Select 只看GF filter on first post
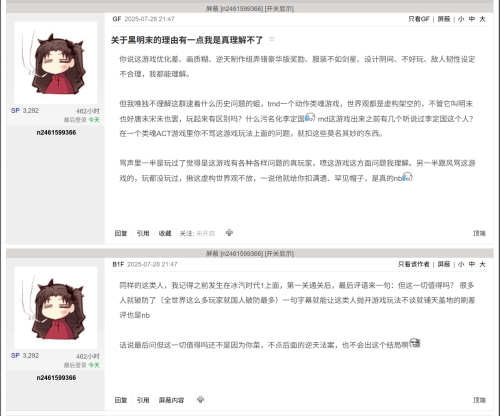 (x=419, y=19)
